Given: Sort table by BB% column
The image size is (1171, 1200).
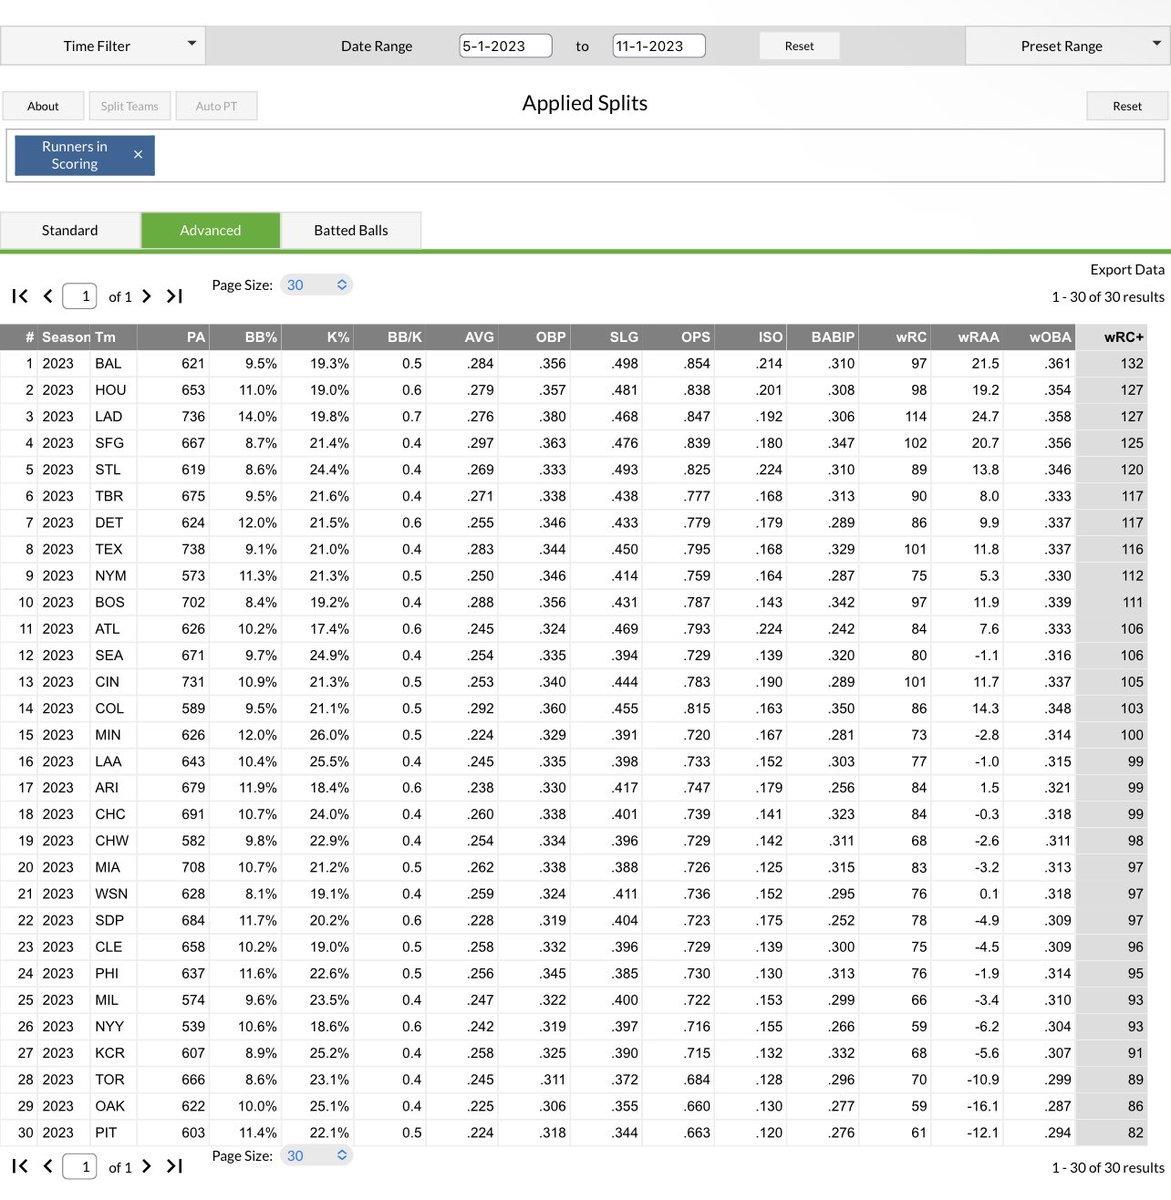Looking at the screenshot, I should point(246,337).
